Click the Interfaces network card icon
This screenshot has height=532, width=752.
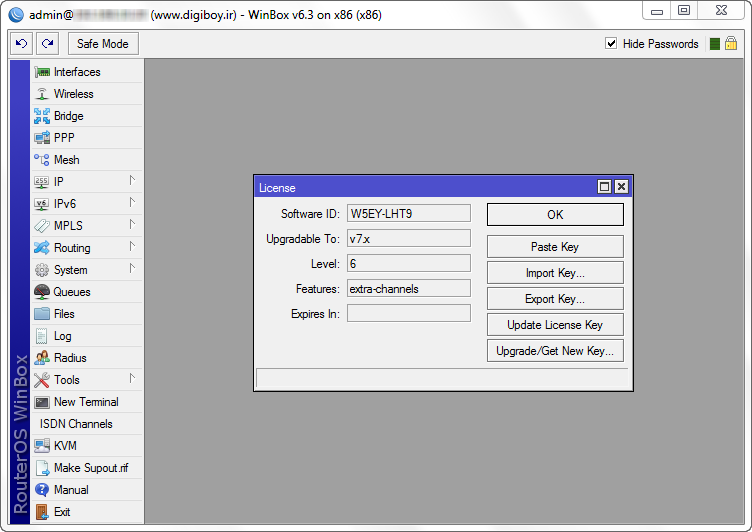click(x=42, y=72)
